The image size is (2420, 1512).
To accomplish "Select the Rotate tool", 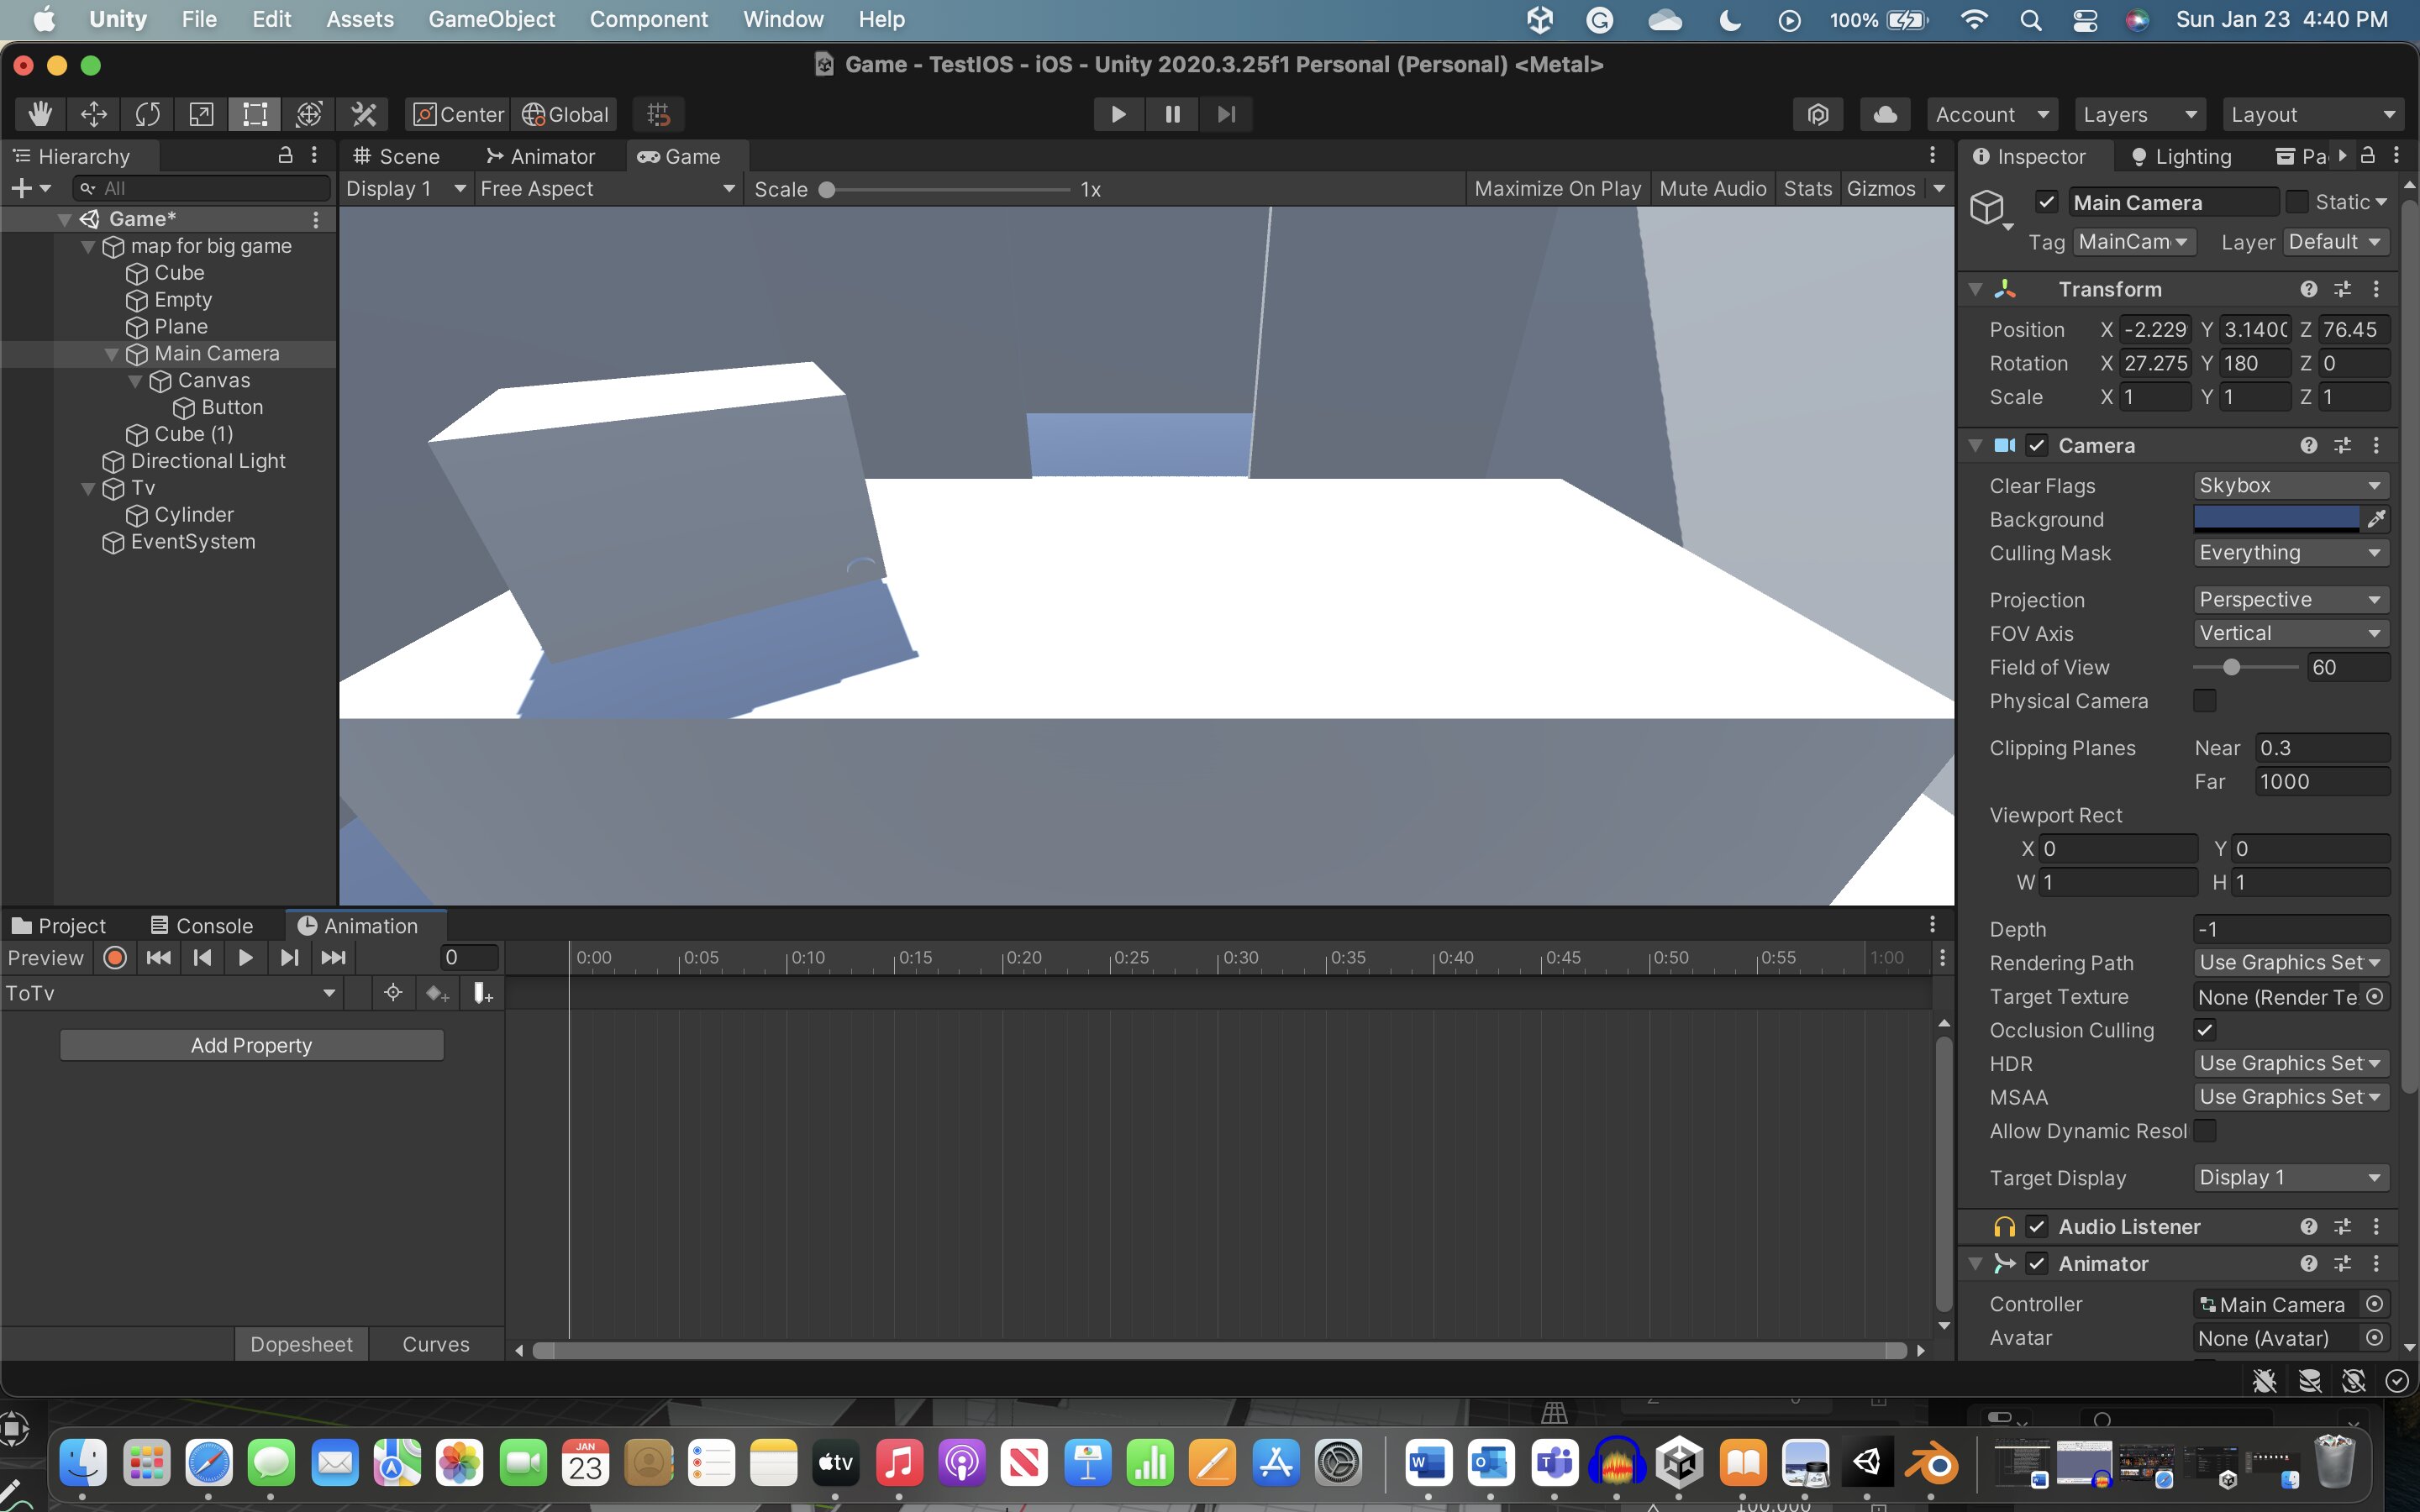I will 148,114.
